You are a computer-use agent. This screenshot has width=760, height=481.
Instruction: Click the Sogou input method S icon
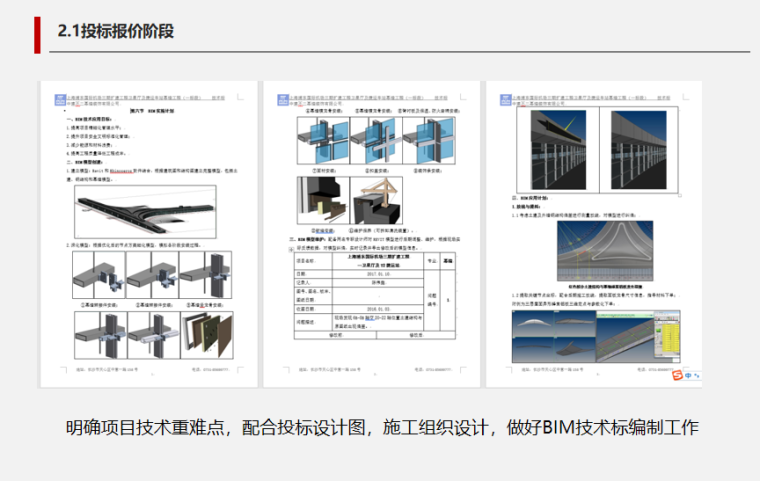point(679,375)
